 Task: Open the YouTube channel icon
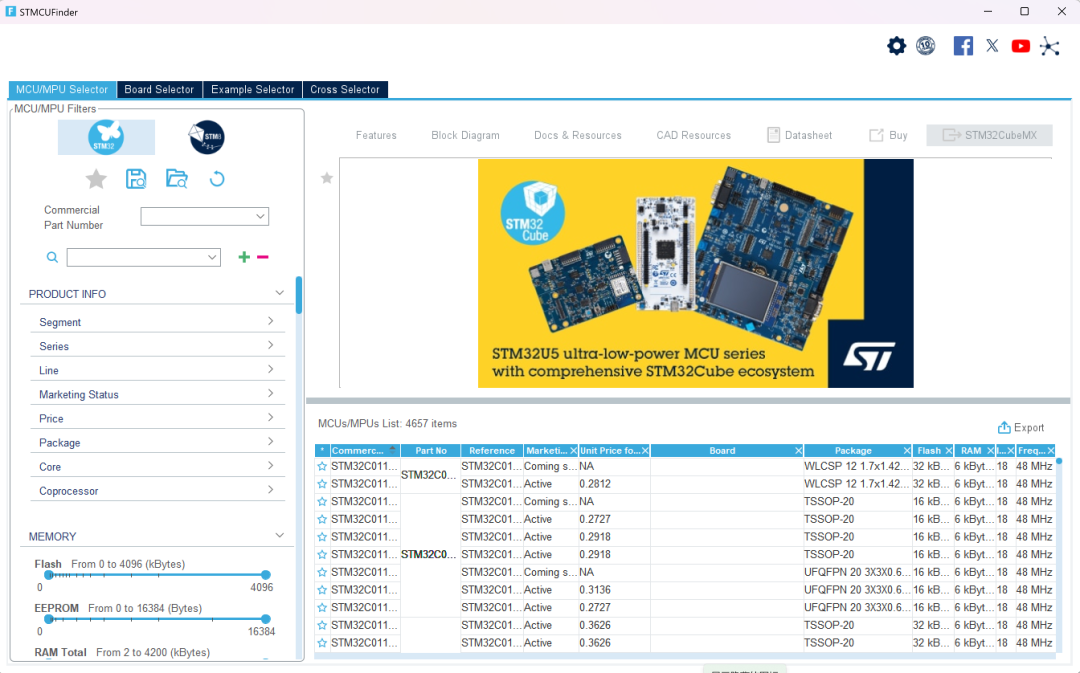1021,46
